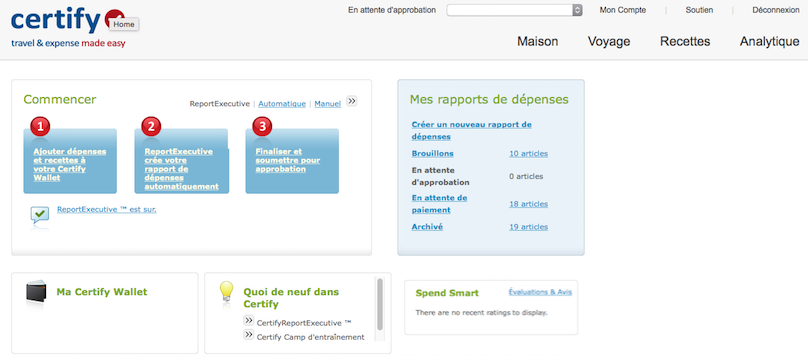Open En attente de paiement link
This screenshot has height=360, width=808.
pyautogui.click(x=440, y=203)
